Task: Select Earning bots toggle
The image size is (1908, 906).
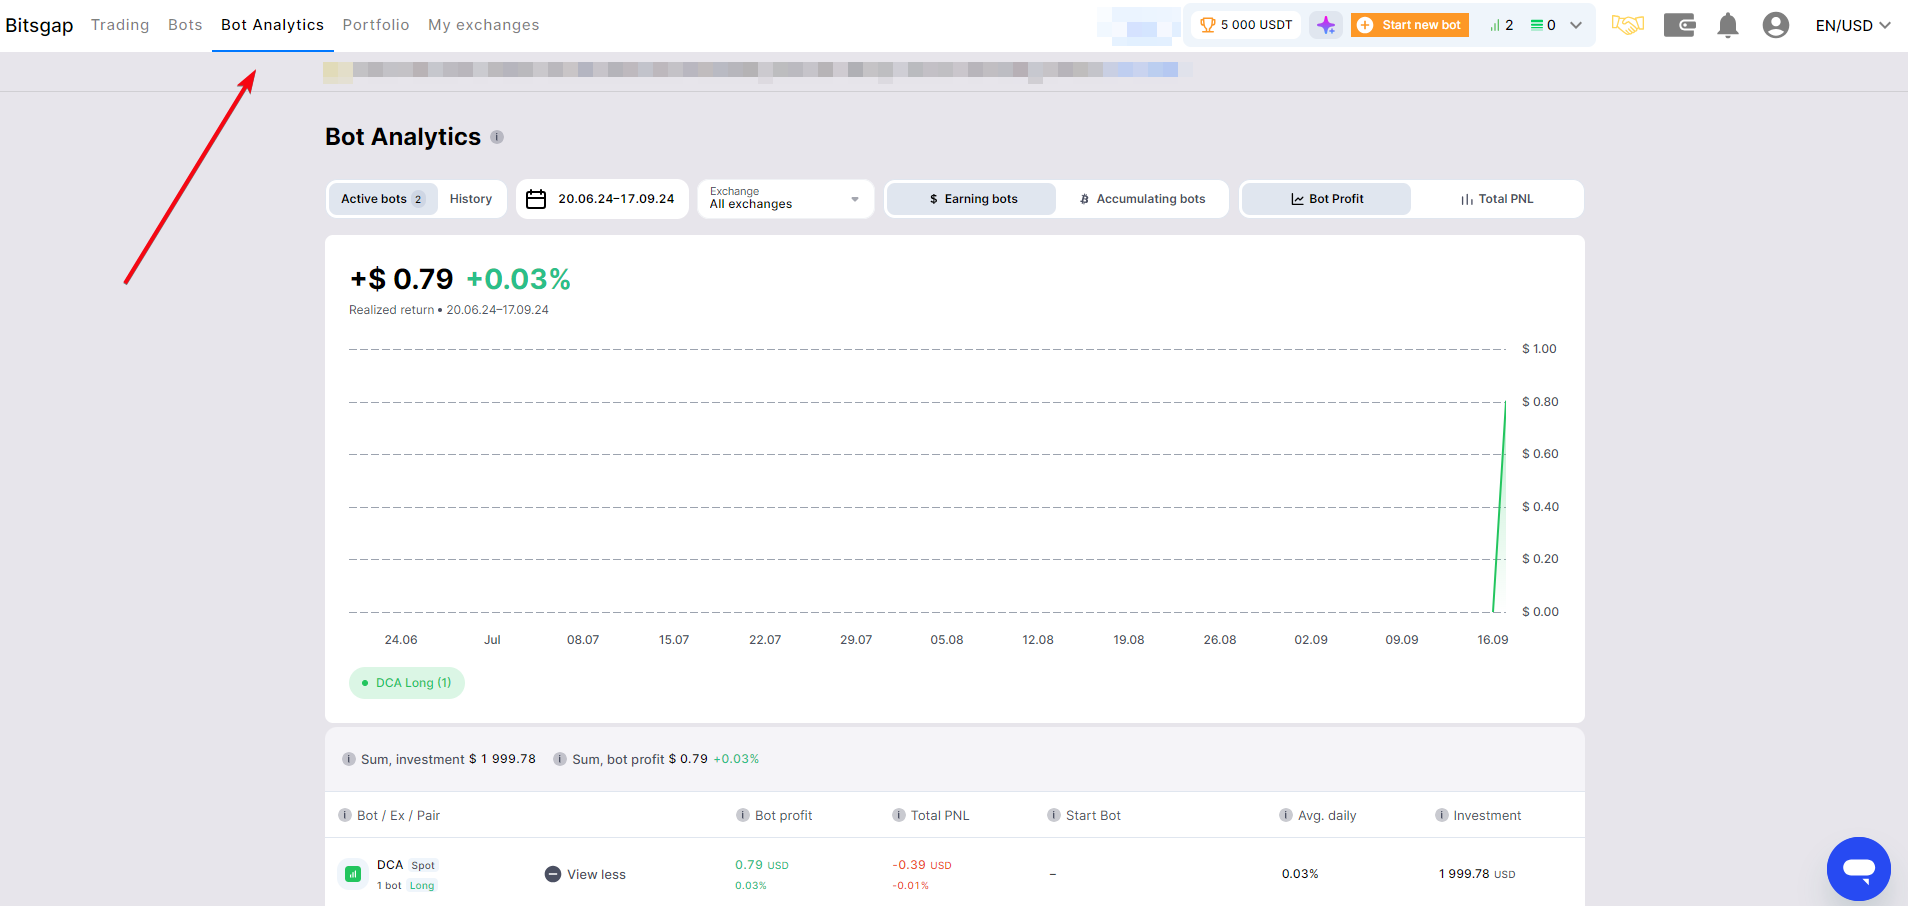Action: [972, 199]
